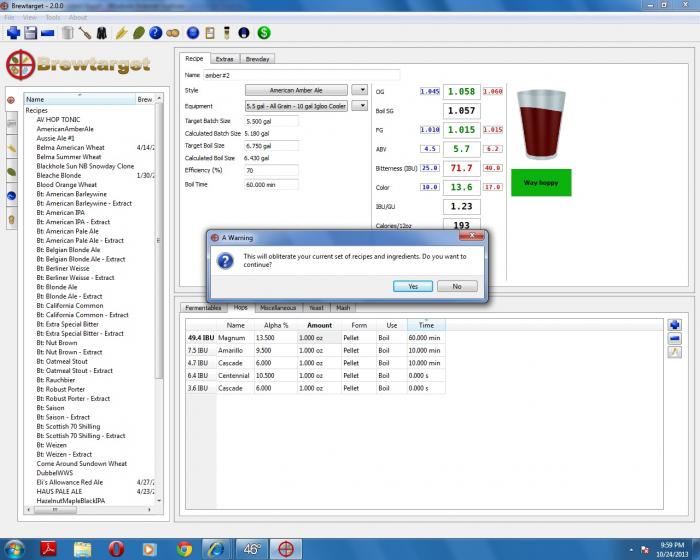700x560 pixels.
Task: Click the green Way hoppy indicator
Action: coord(541,183)
